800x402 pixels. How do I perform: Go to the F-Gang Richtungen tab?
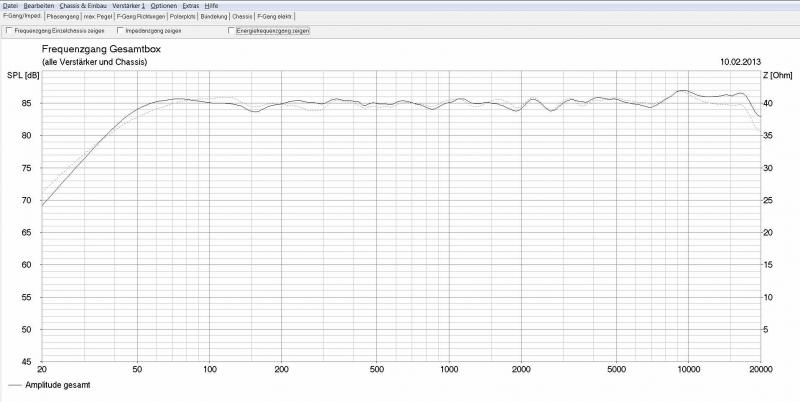(x=140, y=17)
